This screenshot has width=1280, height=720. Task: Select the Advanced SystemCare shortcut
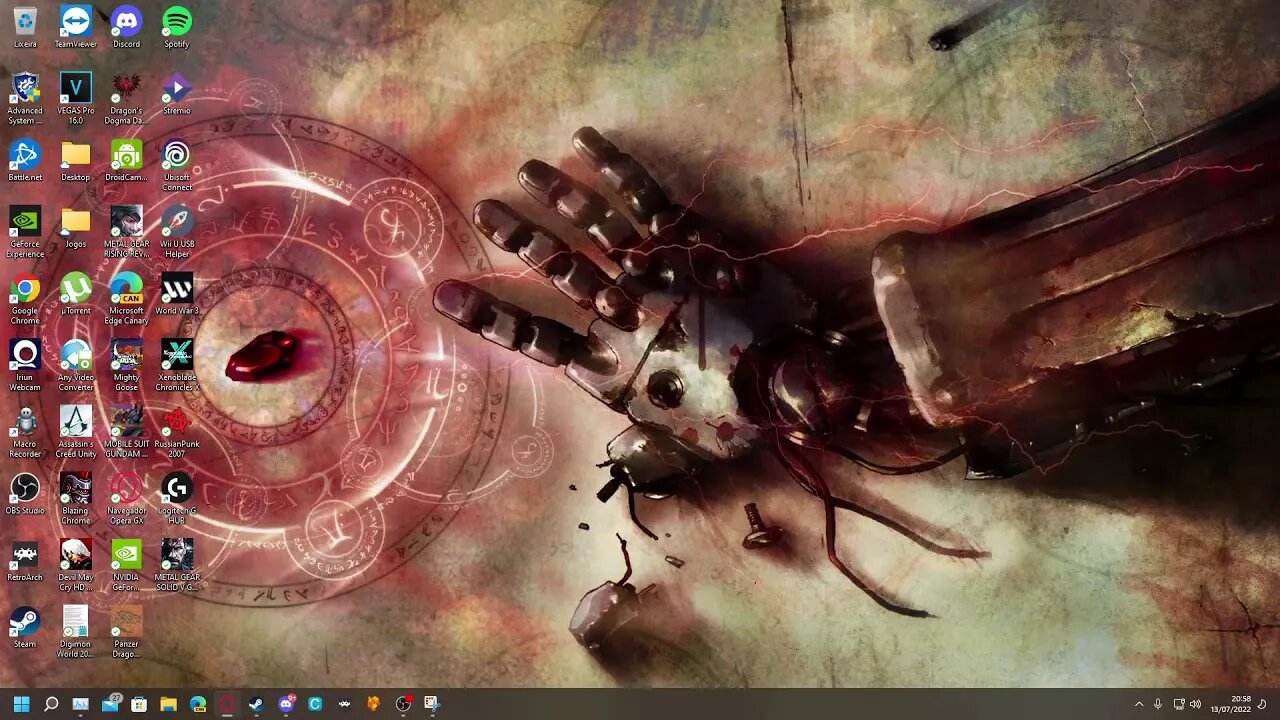[25, 99]
